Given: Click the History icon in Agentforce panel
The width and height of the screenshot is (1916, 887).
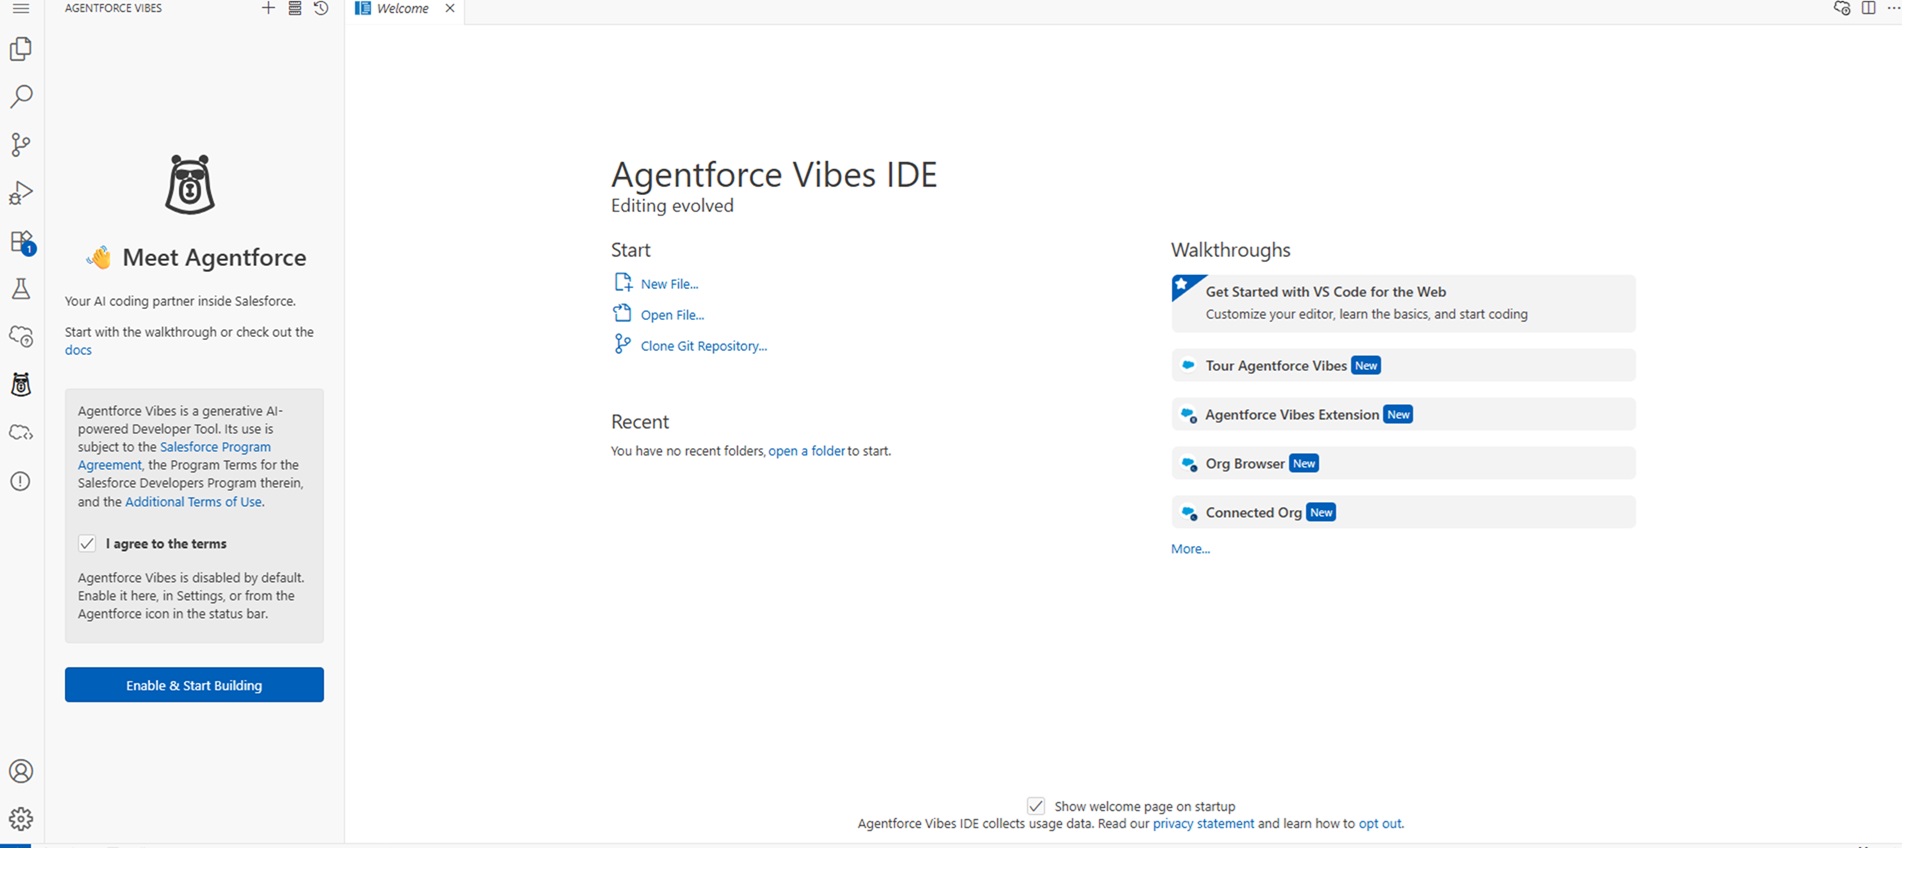Looking at the screenshot, I should coord(321,9).
